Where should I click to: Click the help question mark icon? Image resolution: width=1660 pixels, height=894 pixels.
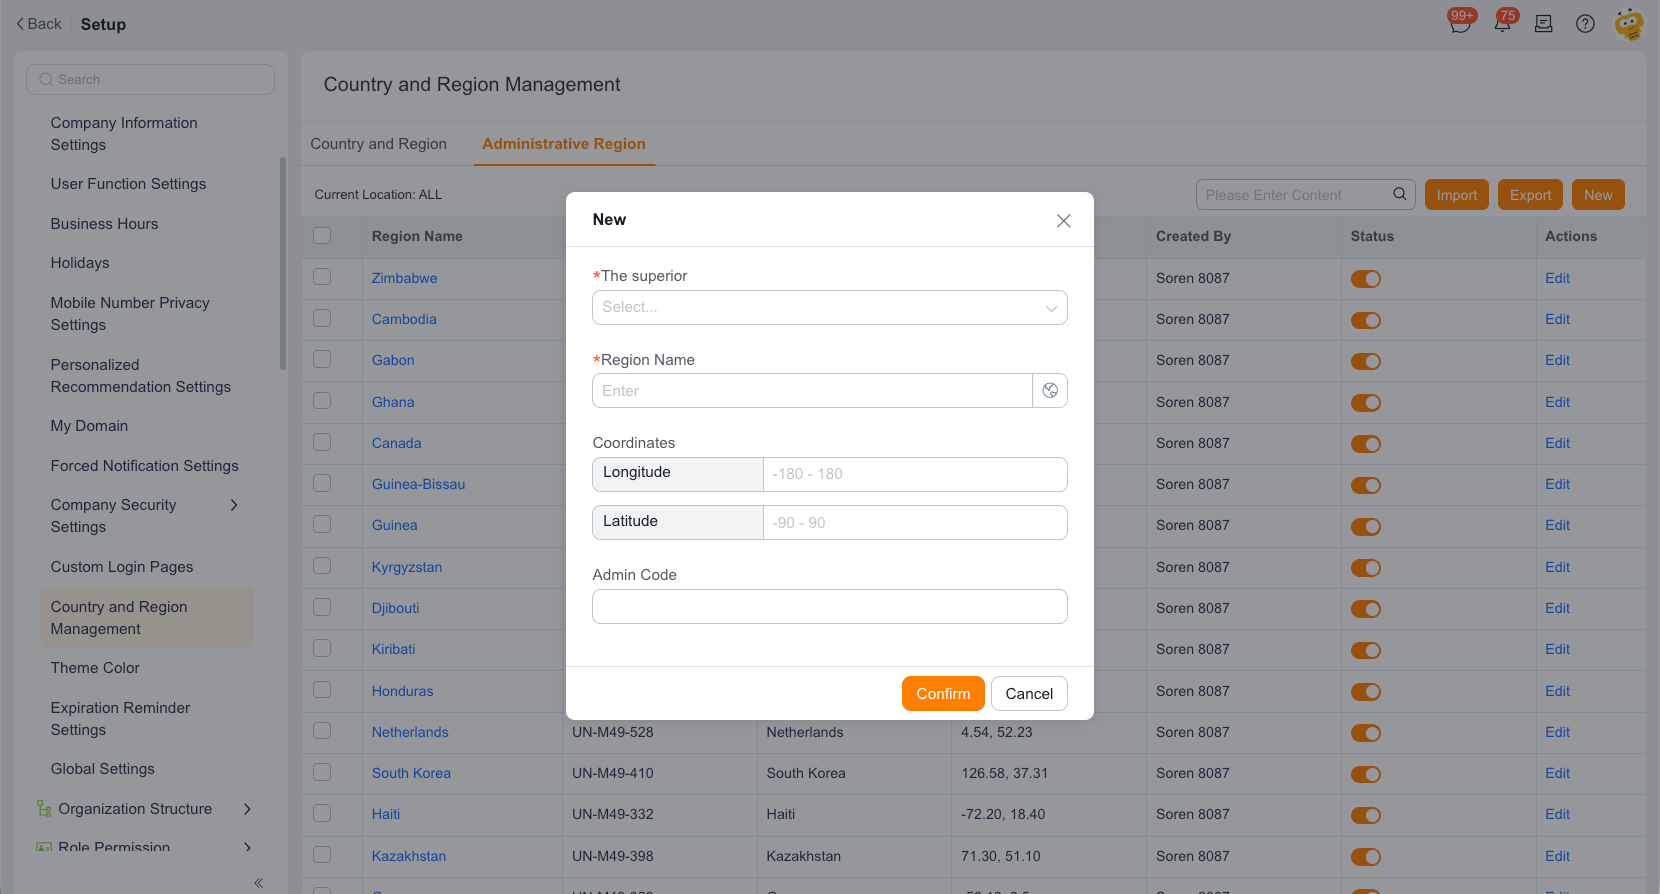(x=1585, y=24)
